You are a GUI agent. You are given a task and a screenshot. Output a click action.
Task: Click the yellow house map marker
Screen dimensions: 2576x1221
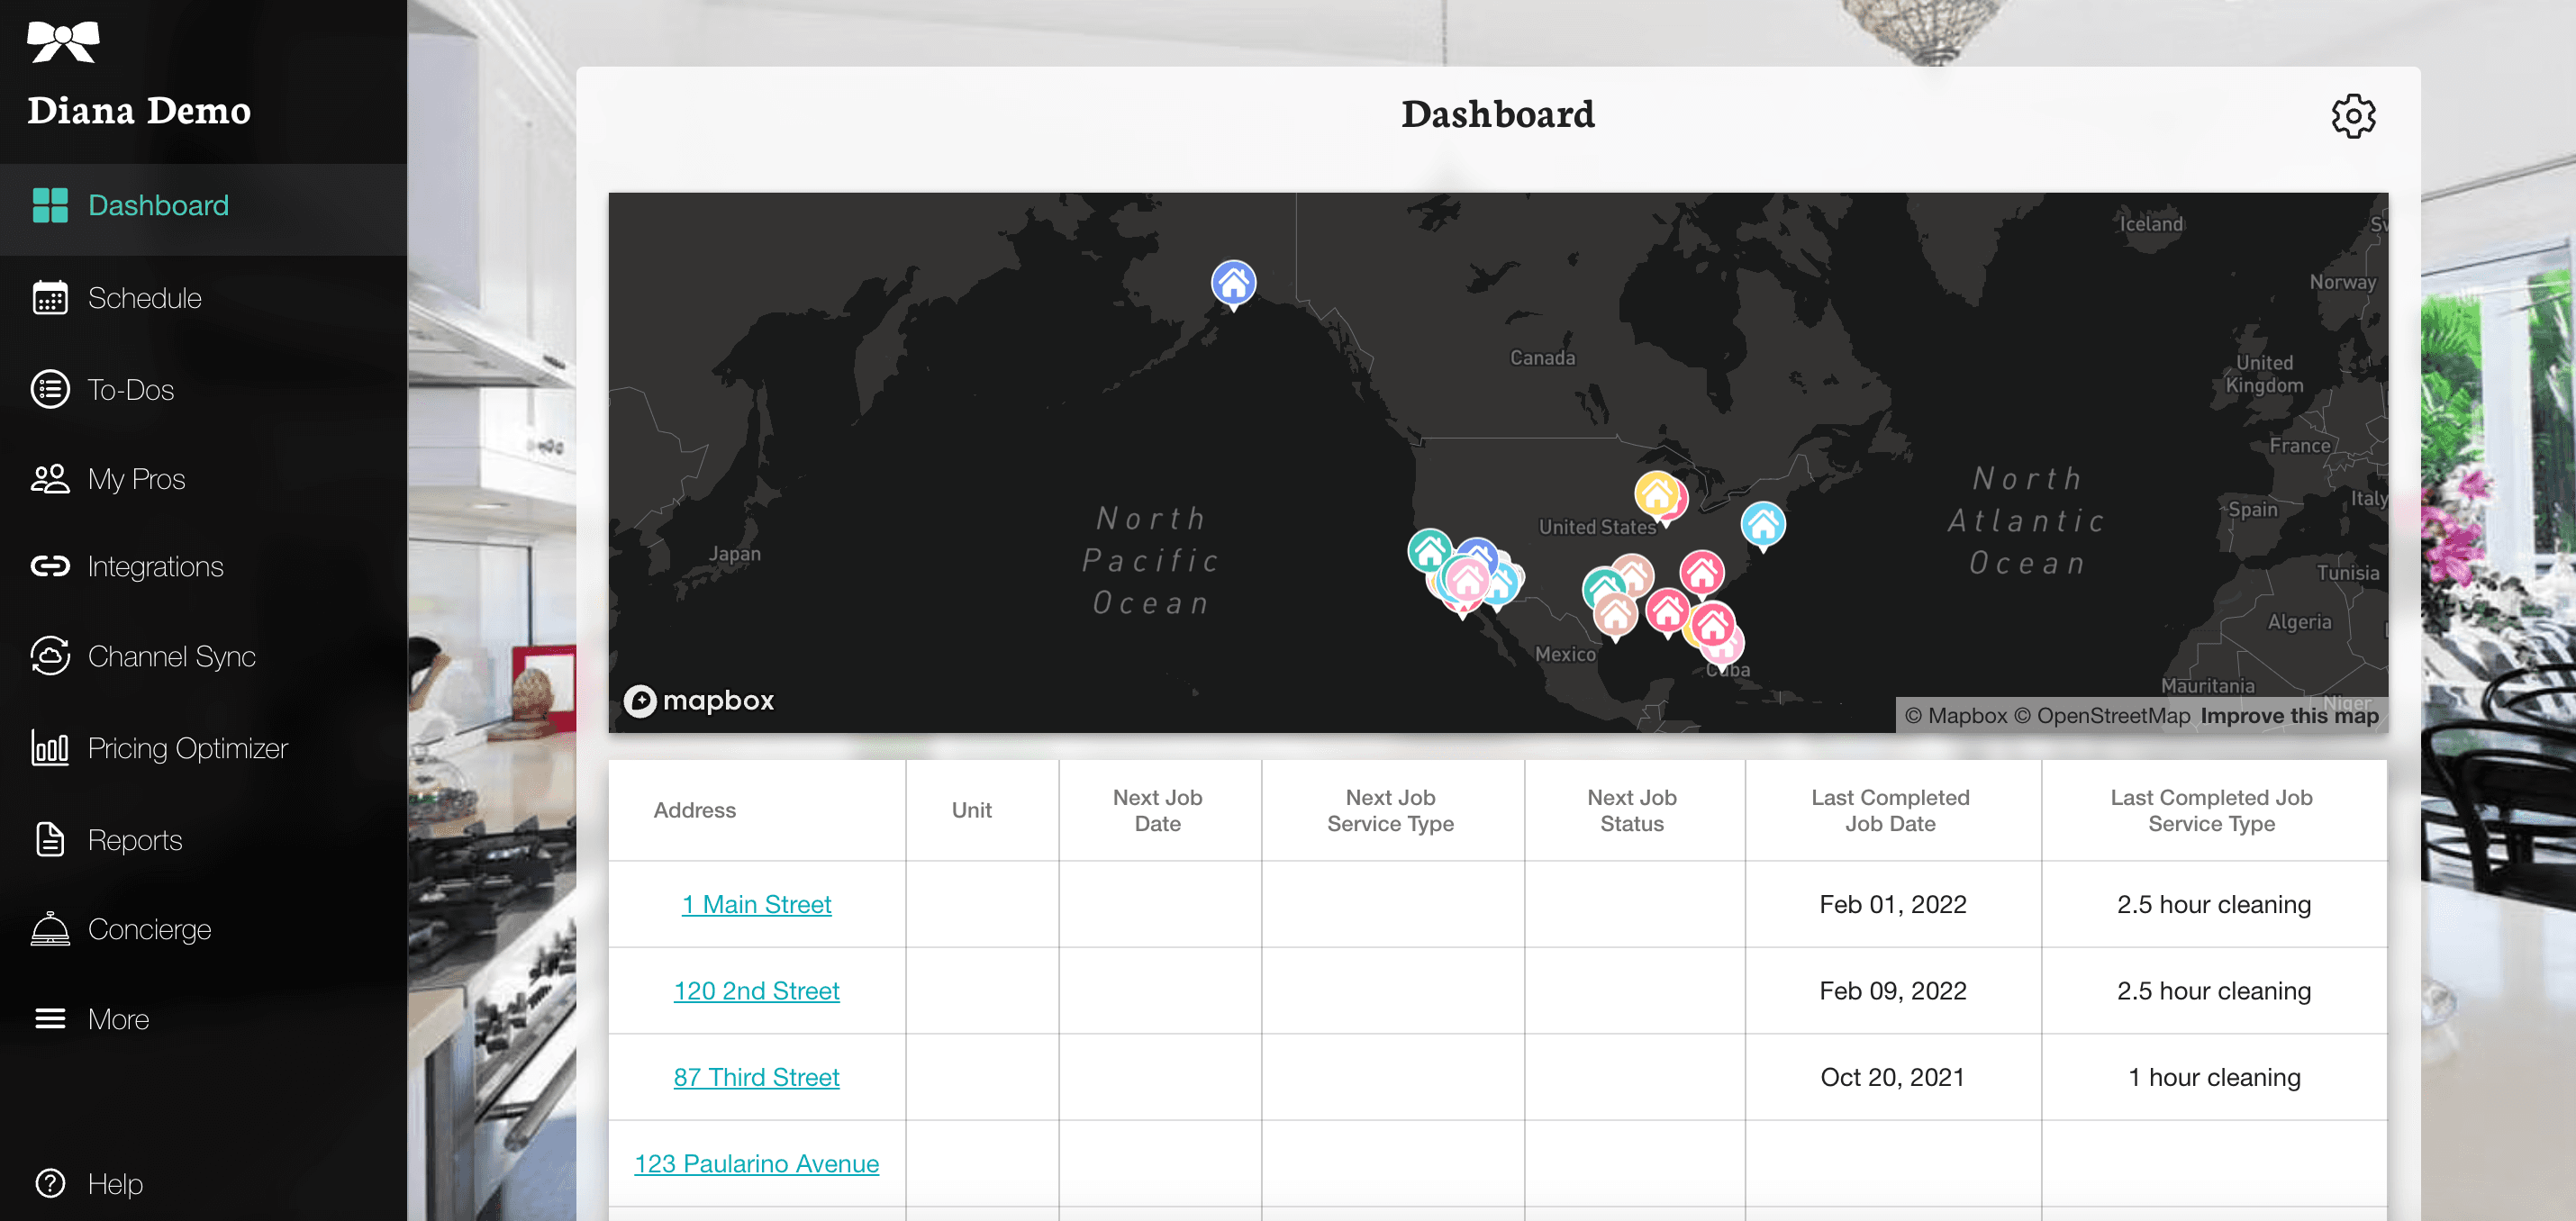tap(1656, 493)
